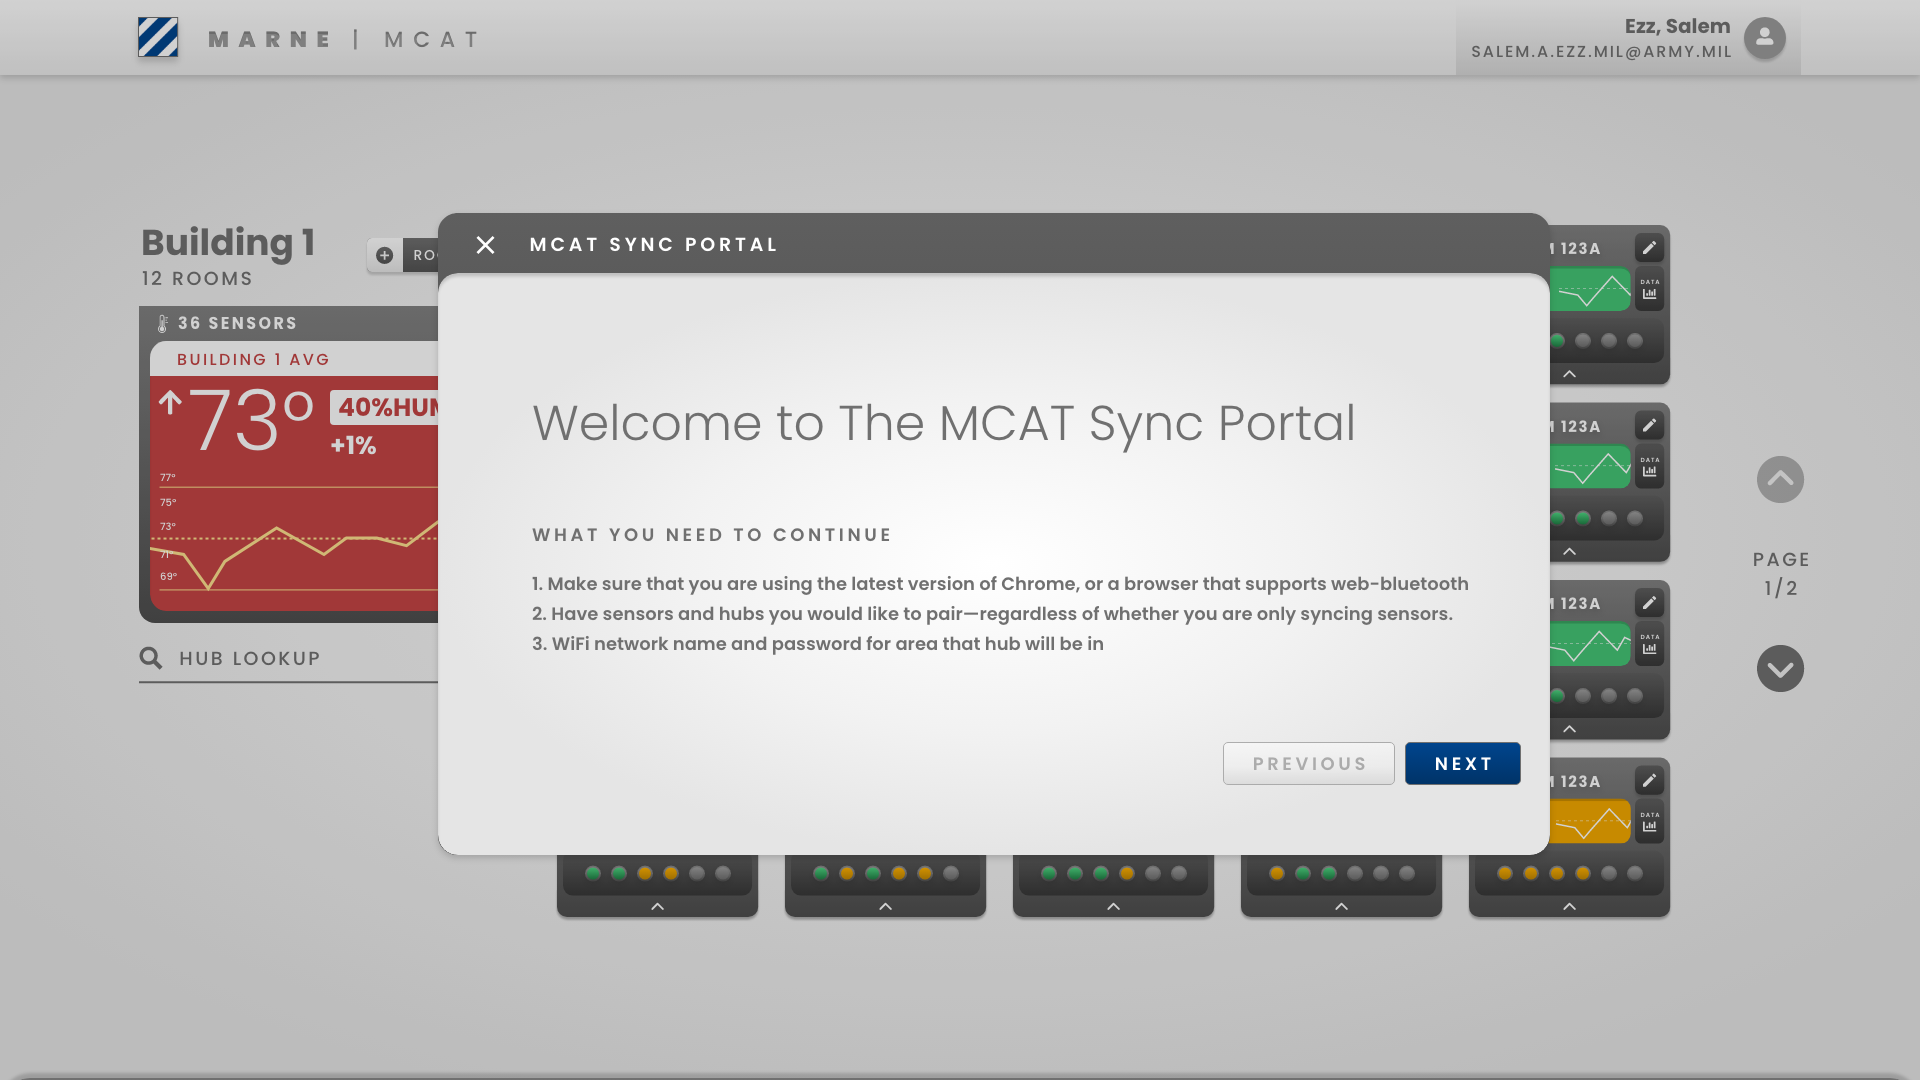The height and width of the screenshot is (1080, 1920).
Task: Click the MARNE header text
Action: 270,40
